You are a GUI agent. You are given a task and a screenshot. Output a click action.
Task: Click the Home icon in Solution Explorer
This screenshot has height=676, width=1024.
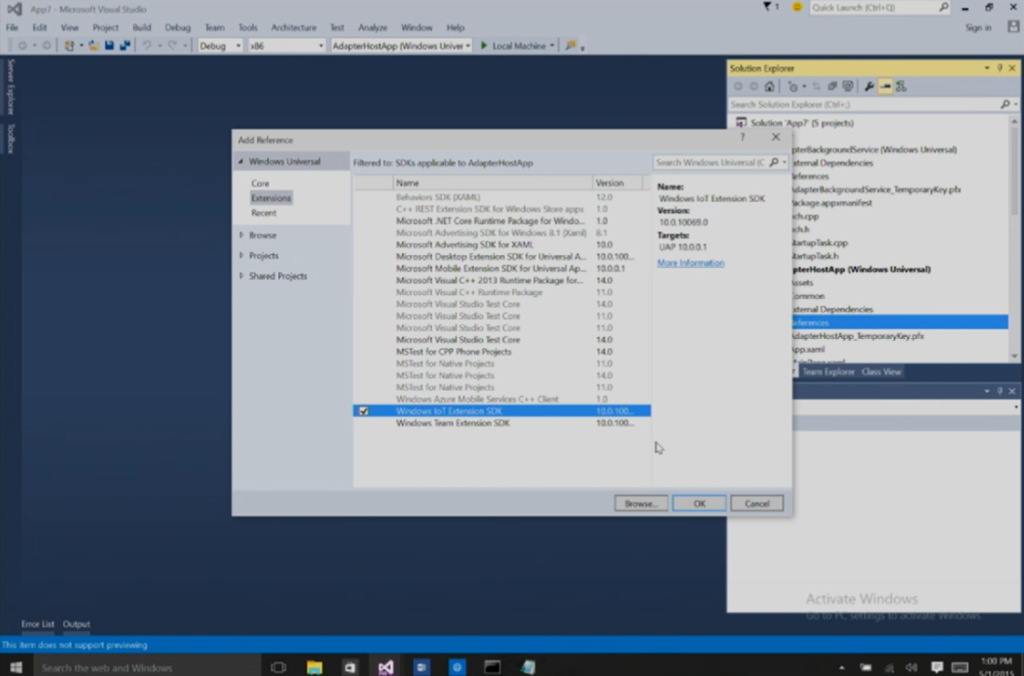click(769, 86)
